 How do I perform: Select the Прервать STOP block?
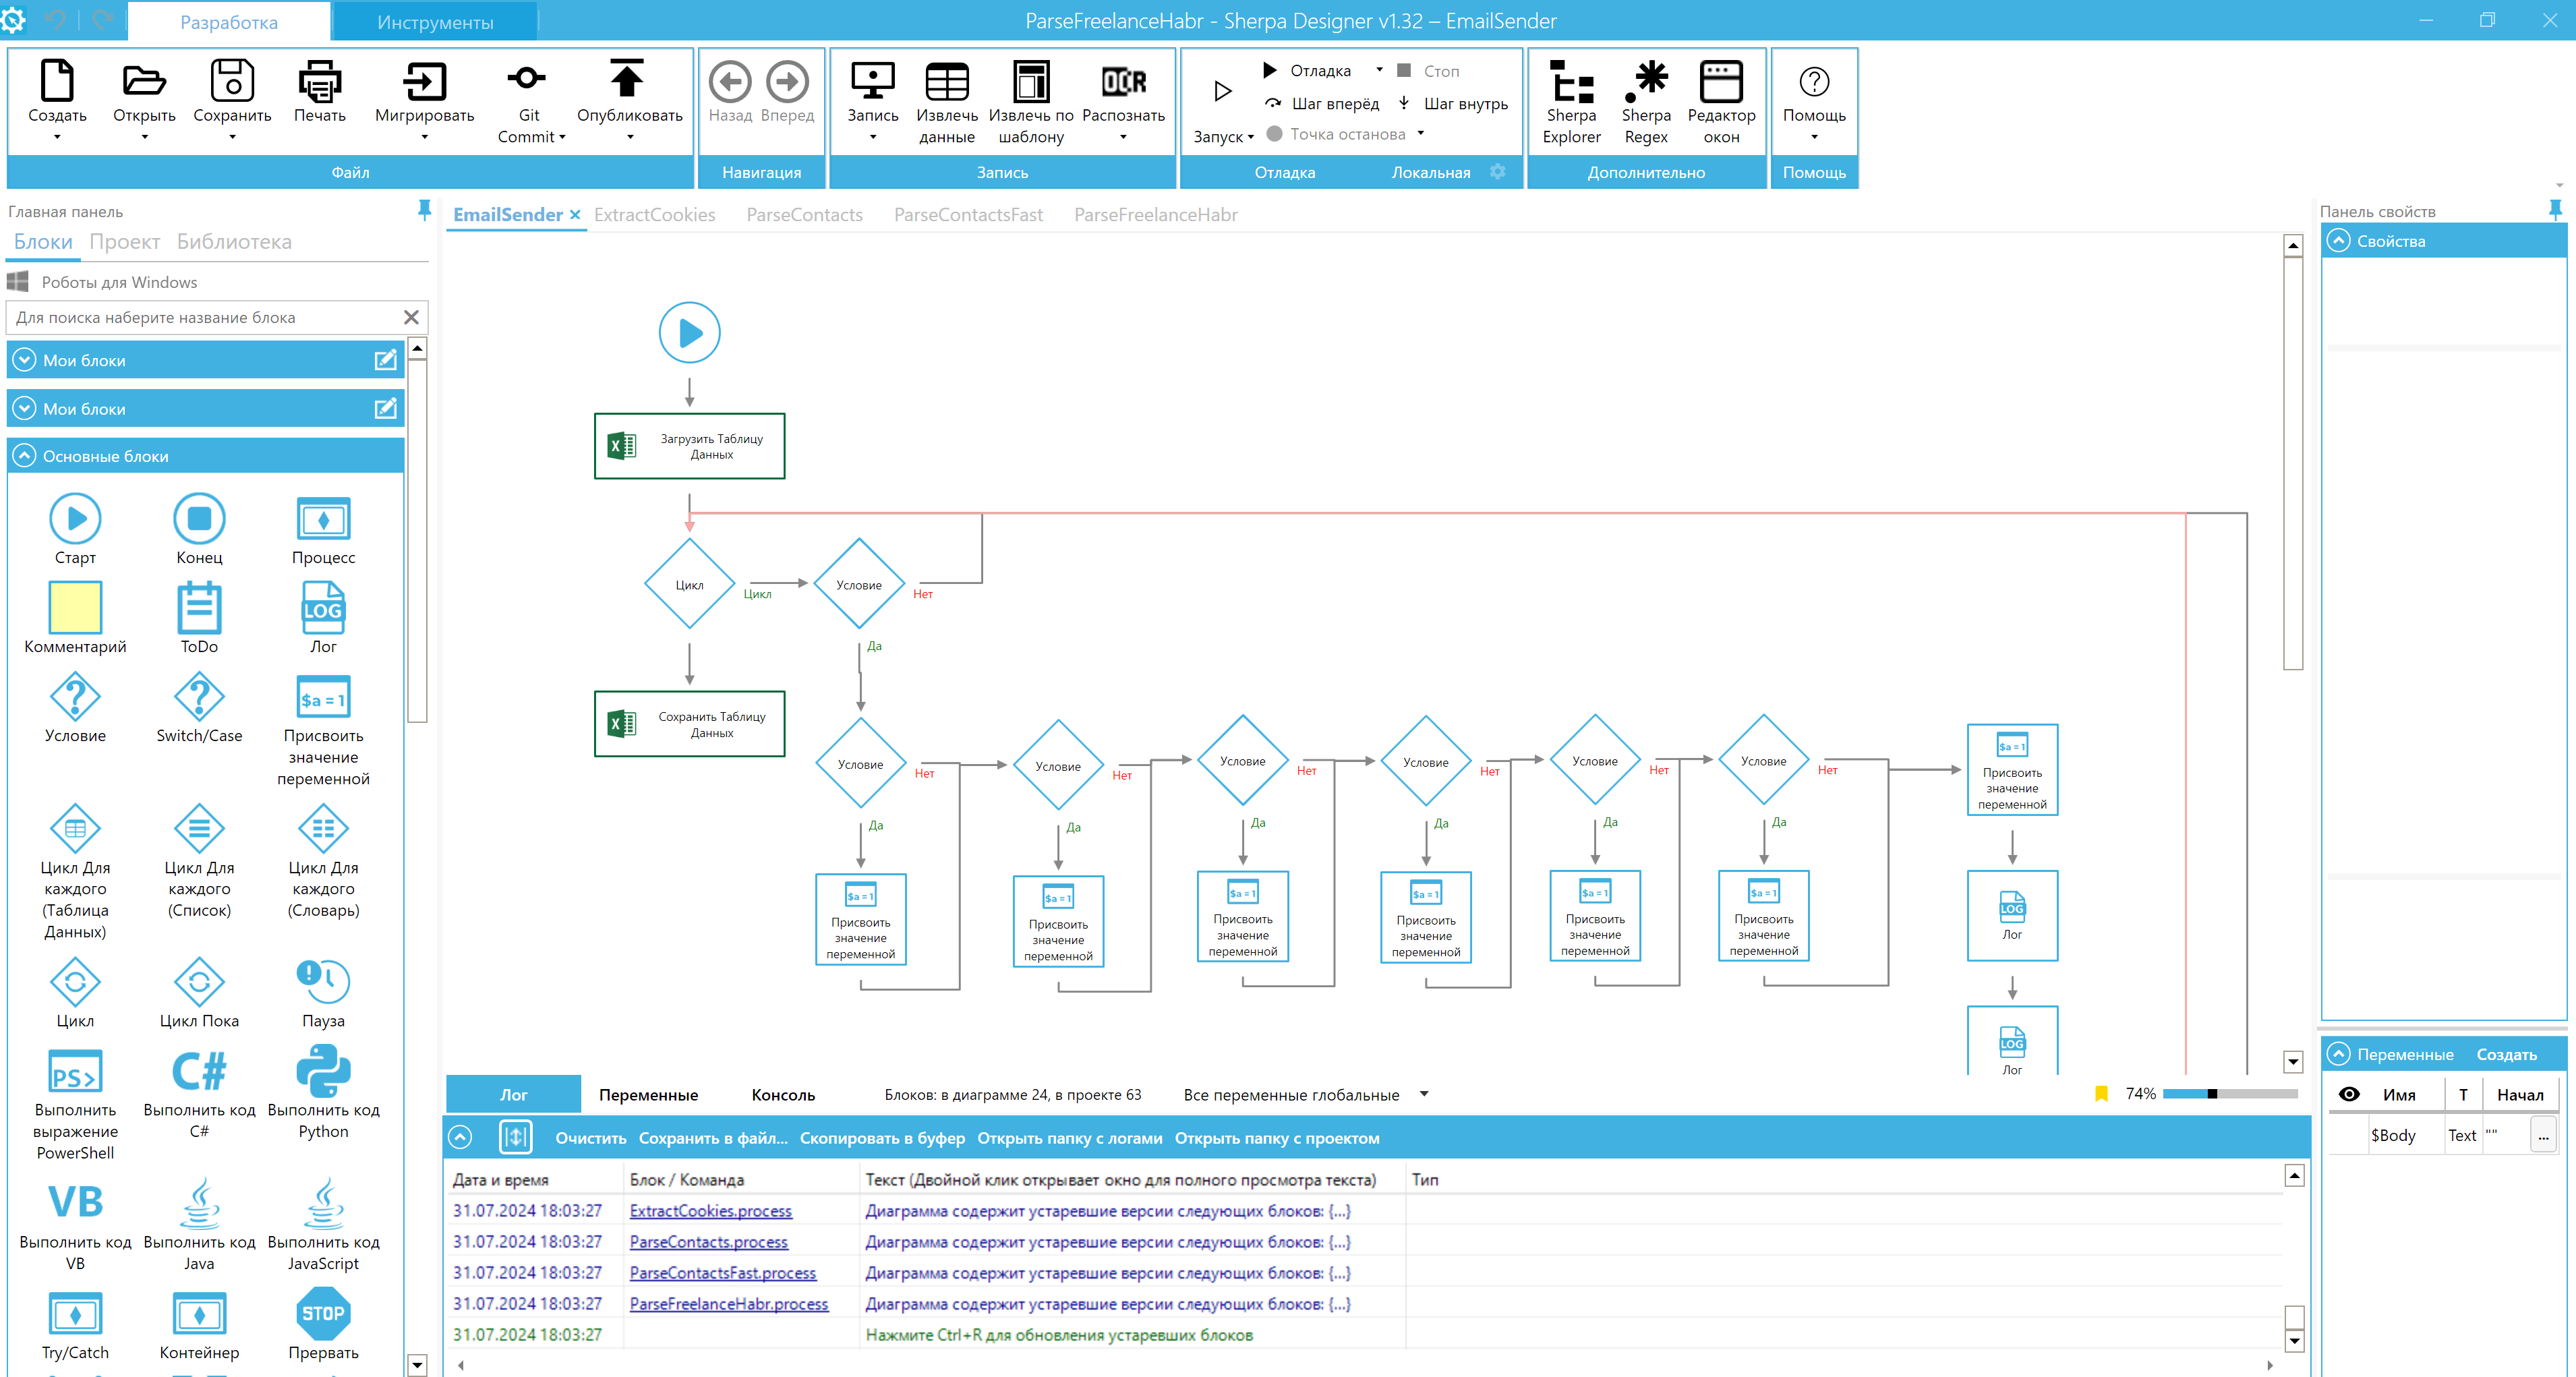coord(323,1314)
